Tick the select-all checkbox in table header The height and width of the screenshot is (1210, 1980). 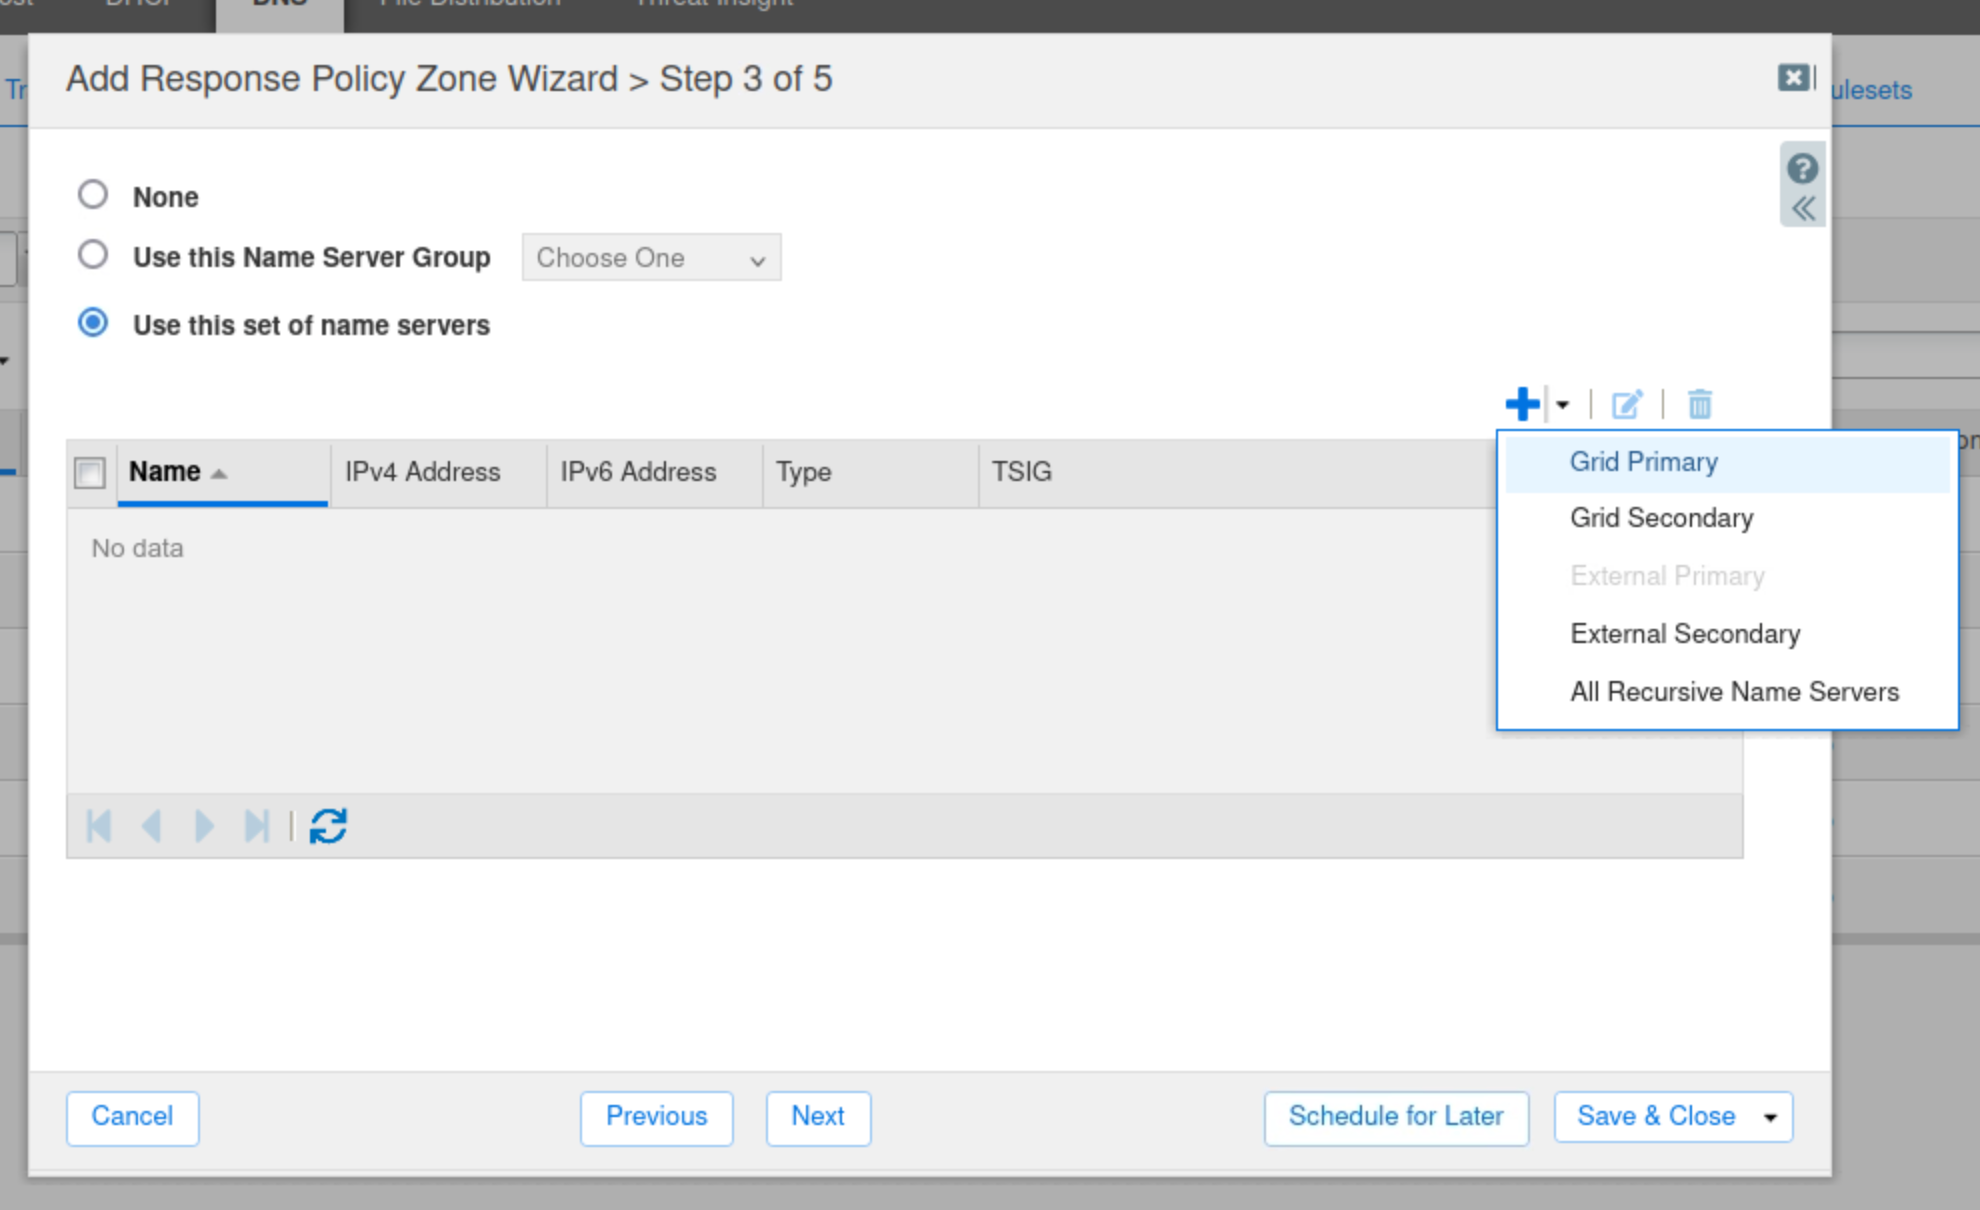pos(90,472)
